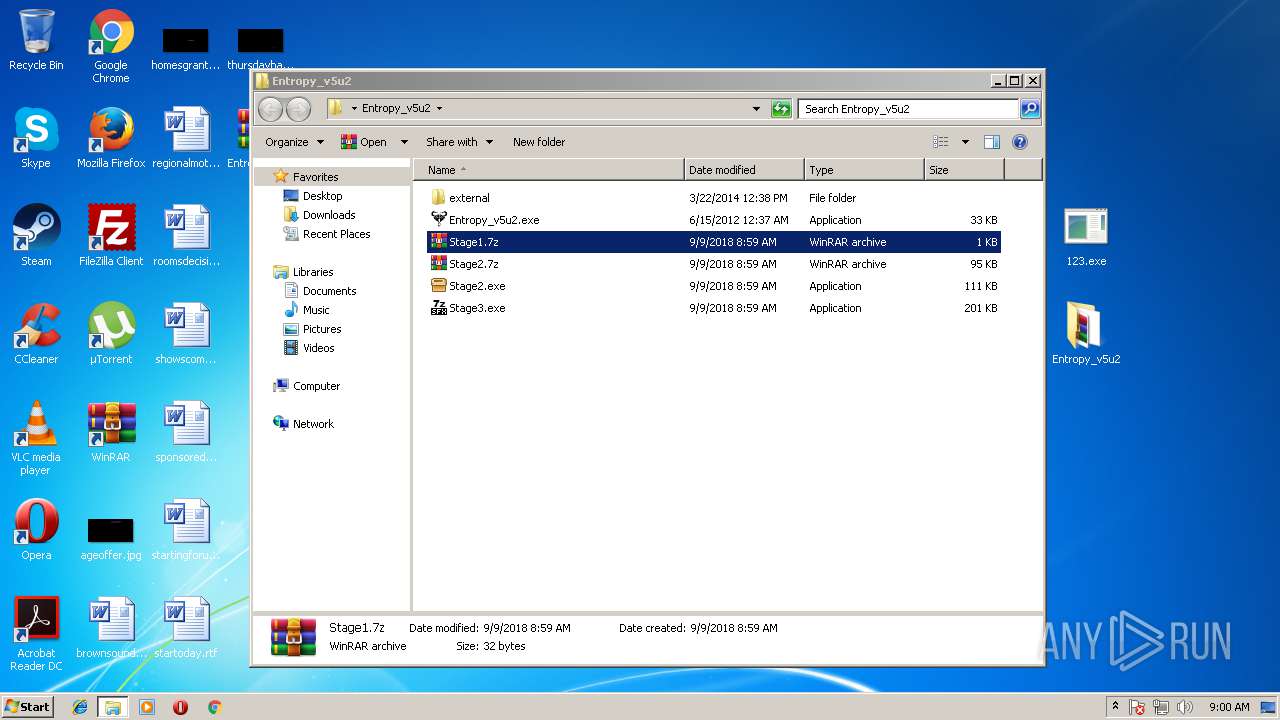Viewport: 1280px width, 720px height.
Task: Open the CCleaner desktop shortcut
Action: coord(36,335)
